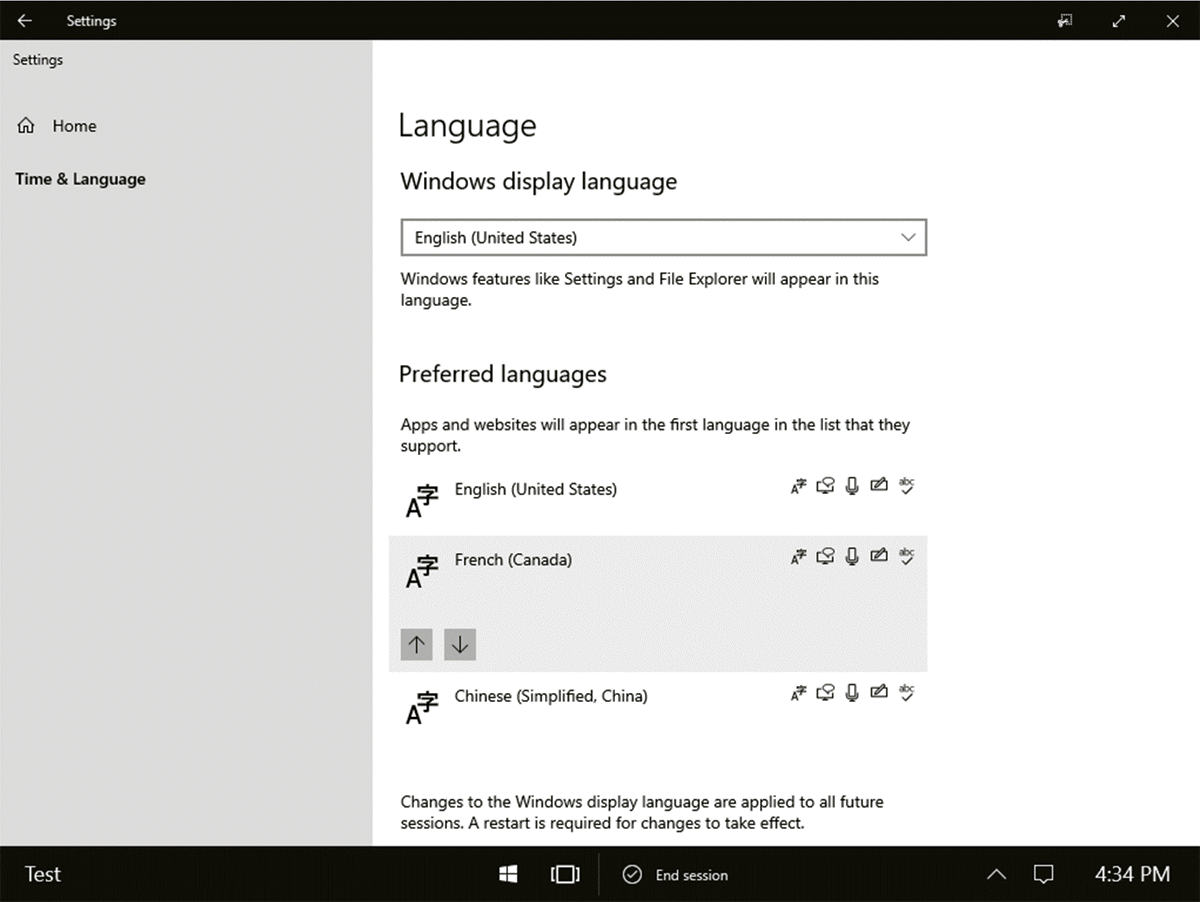Click text-to-speech feature icon for French

click(825, 556)
